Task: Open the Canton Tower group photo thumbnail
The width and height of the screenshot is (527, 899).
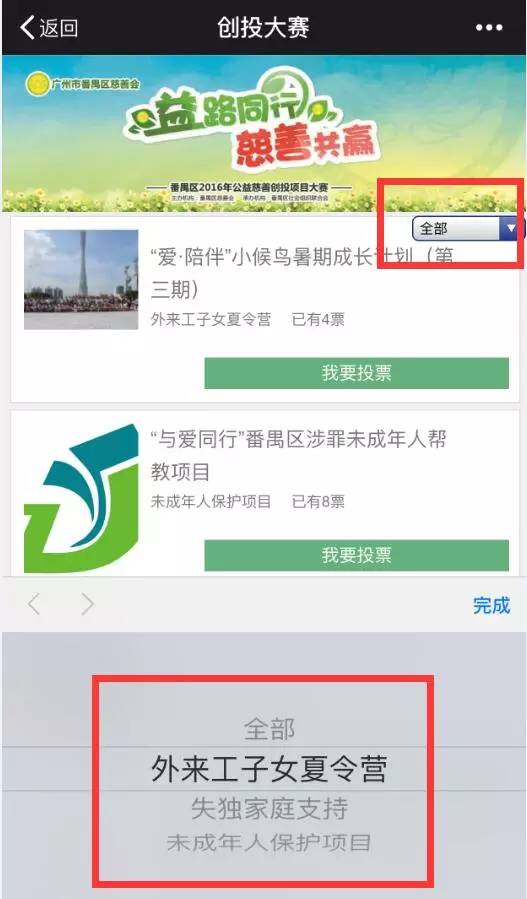Action: 81,279
